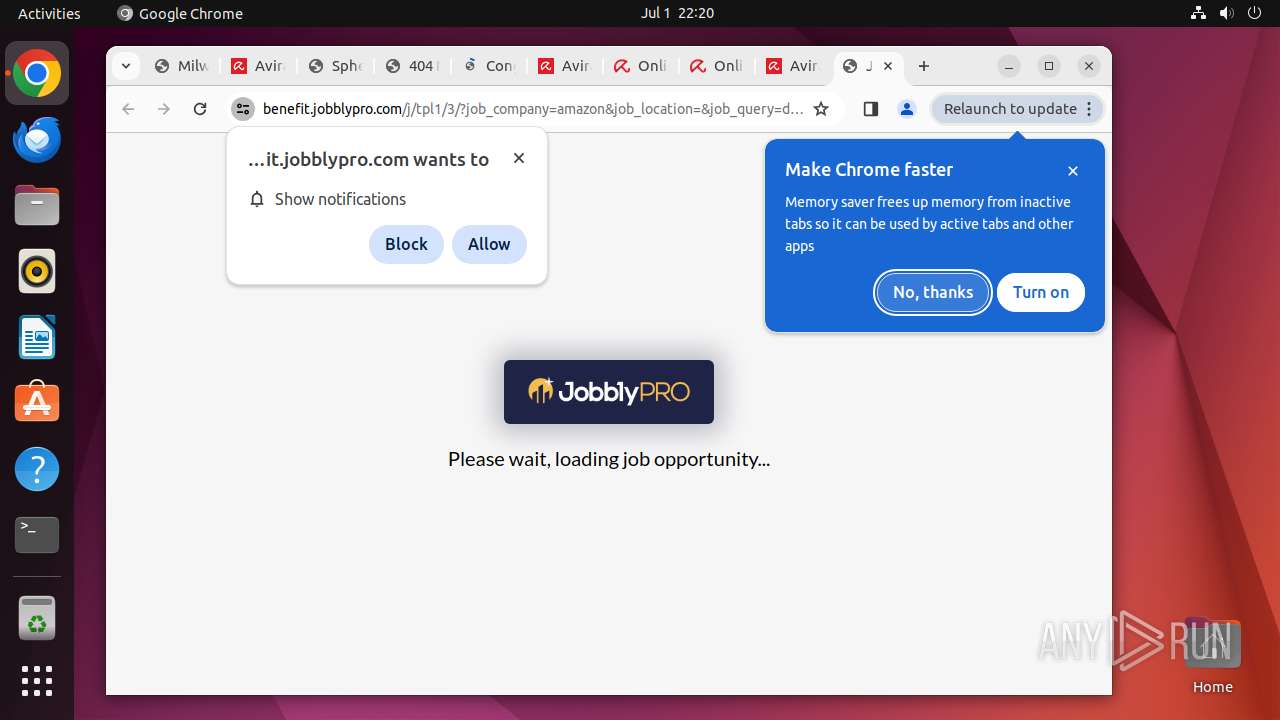Launch Thunderbird Mail from the dock

tap(37, 140)
